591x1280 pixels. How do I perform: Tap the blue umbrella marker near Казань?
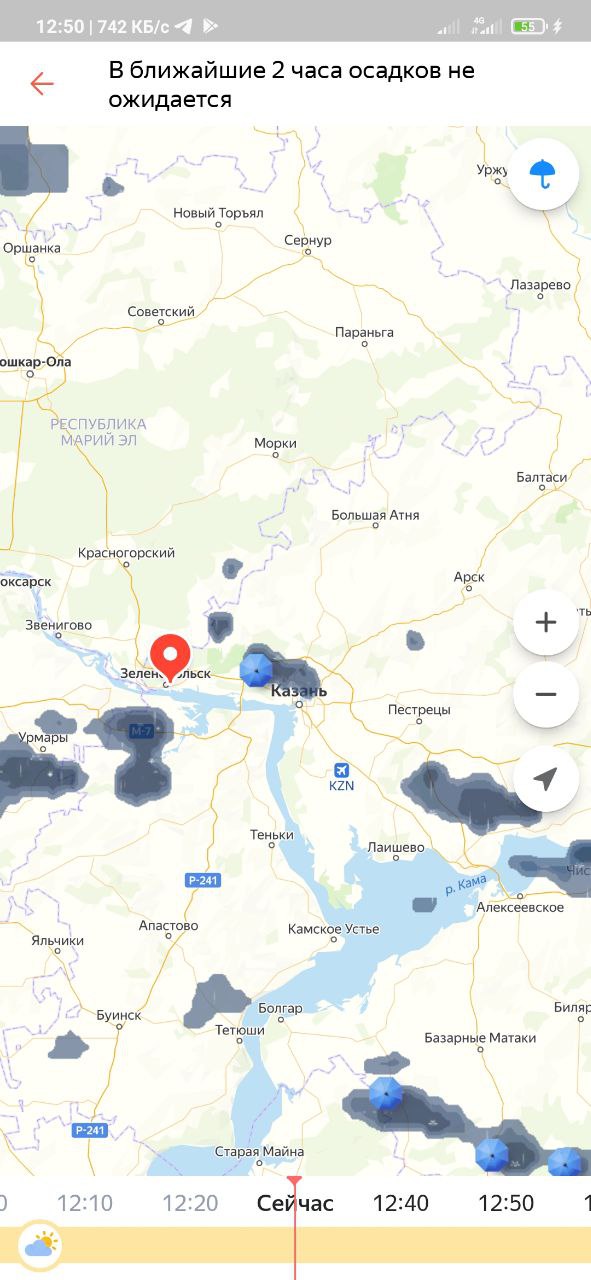pyautogui.click(x=257, y=669)
